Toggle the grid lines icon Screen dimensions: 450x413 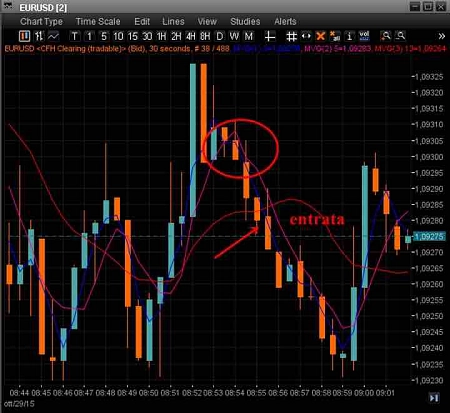(x=291, y=36)
